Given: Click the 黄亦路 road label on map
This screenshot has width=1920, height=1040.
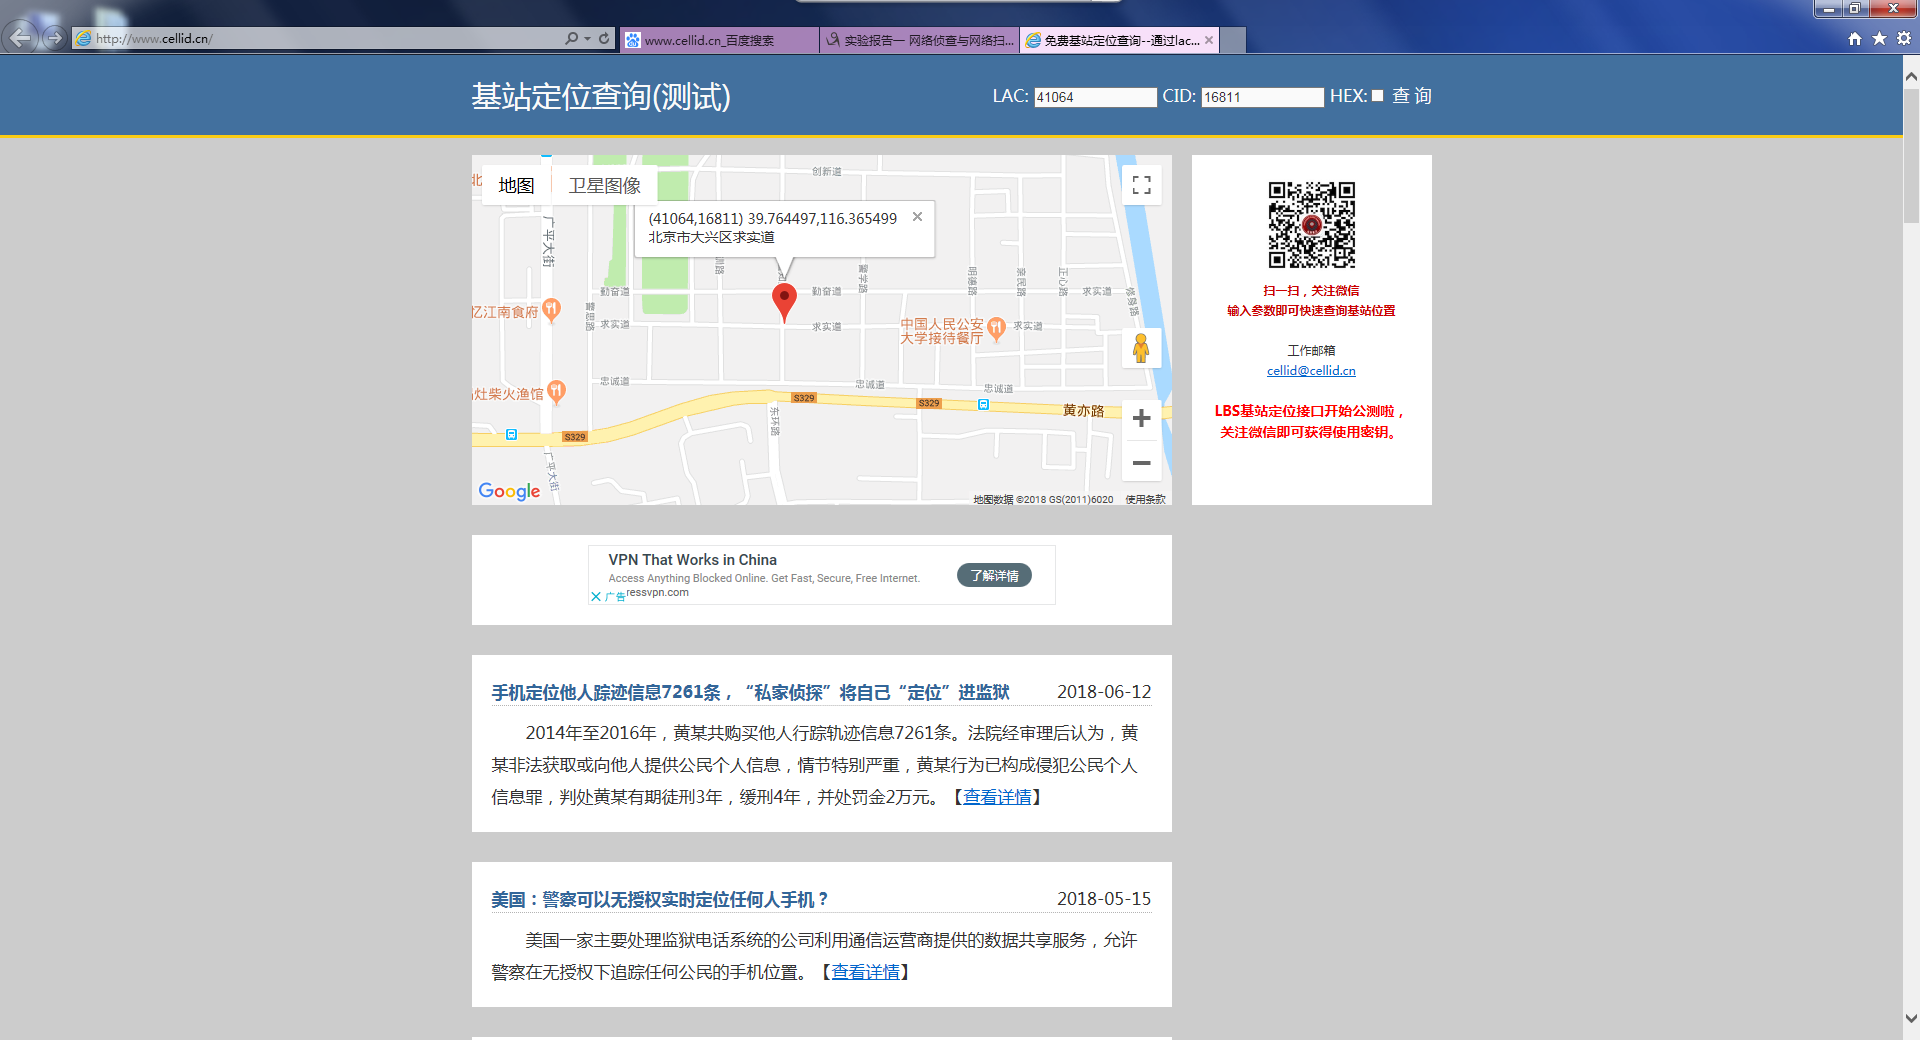Looking at the screenshot, I should point(1083,411).
